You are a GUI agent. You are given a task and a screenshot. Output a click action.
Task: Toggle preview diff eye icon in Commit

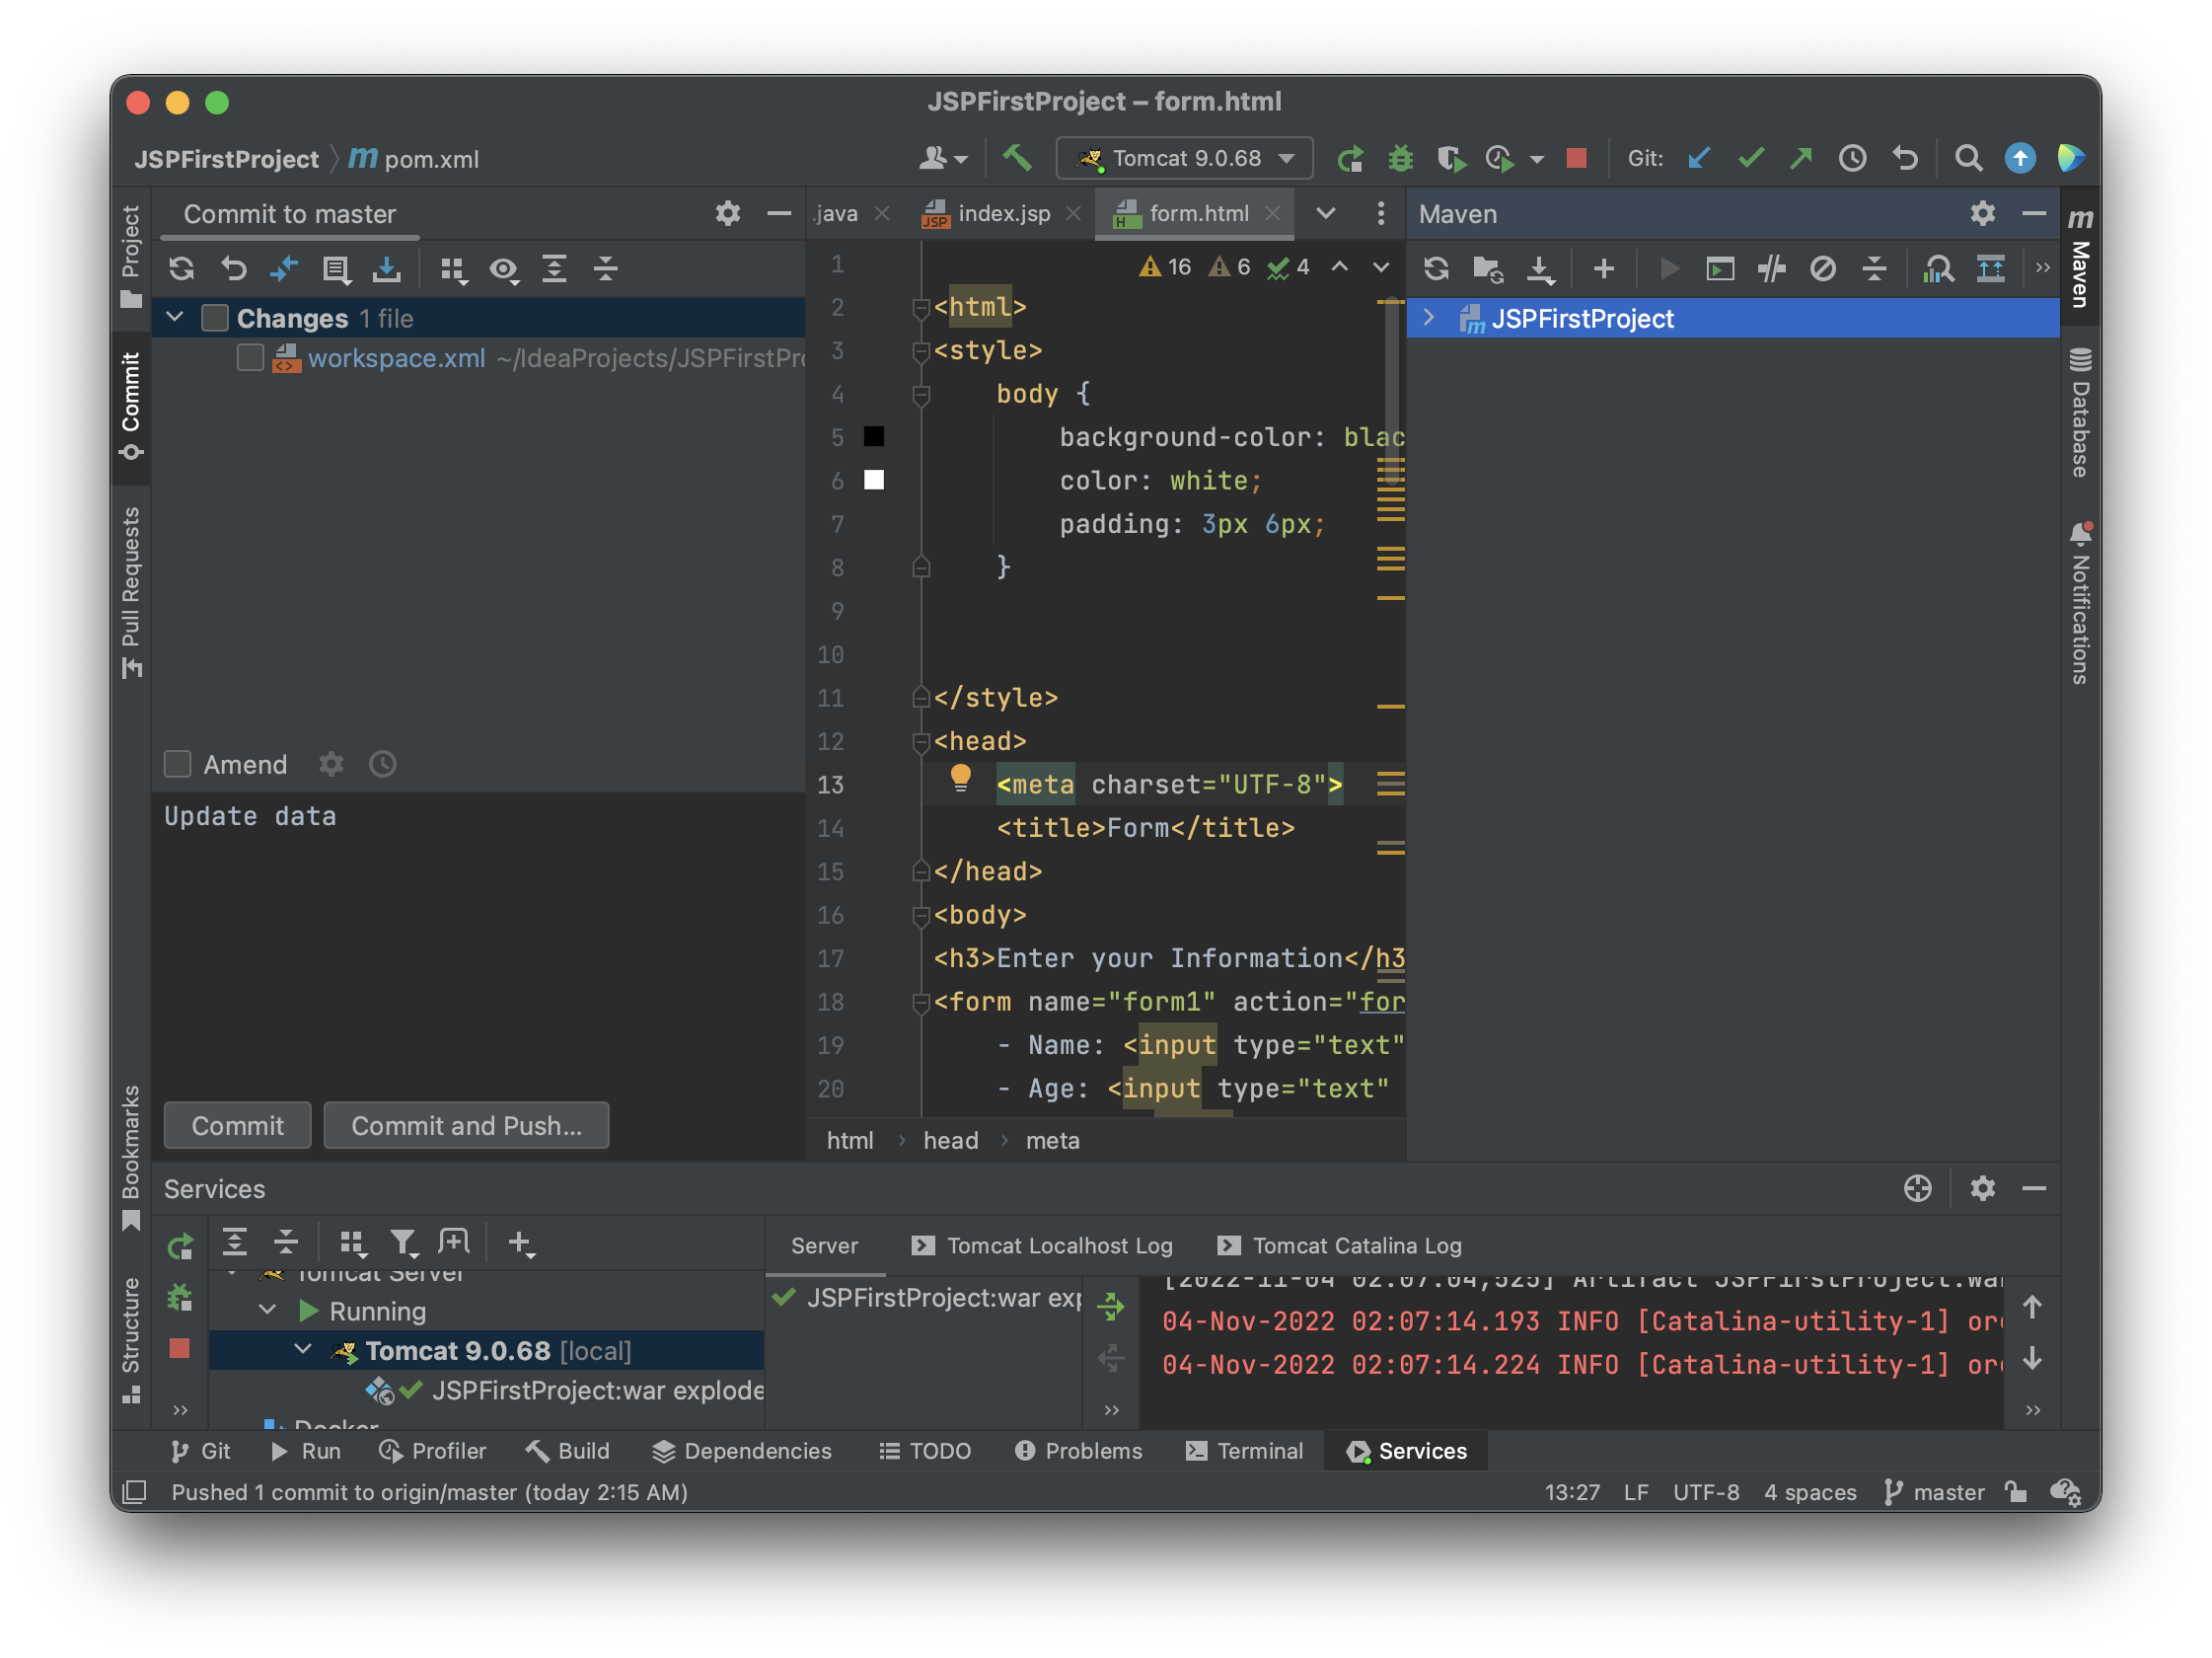coord(503,268)
